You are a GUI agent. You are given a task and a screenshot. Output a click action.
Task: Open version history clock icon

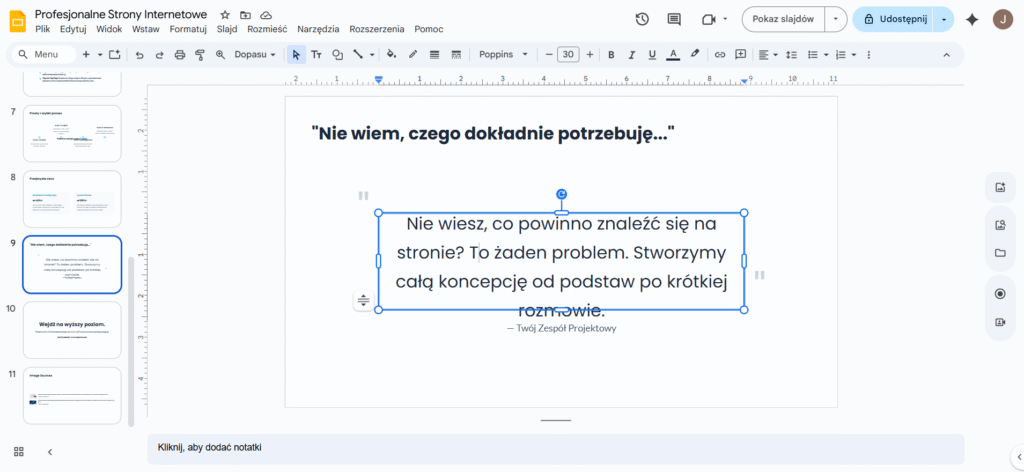642,19
